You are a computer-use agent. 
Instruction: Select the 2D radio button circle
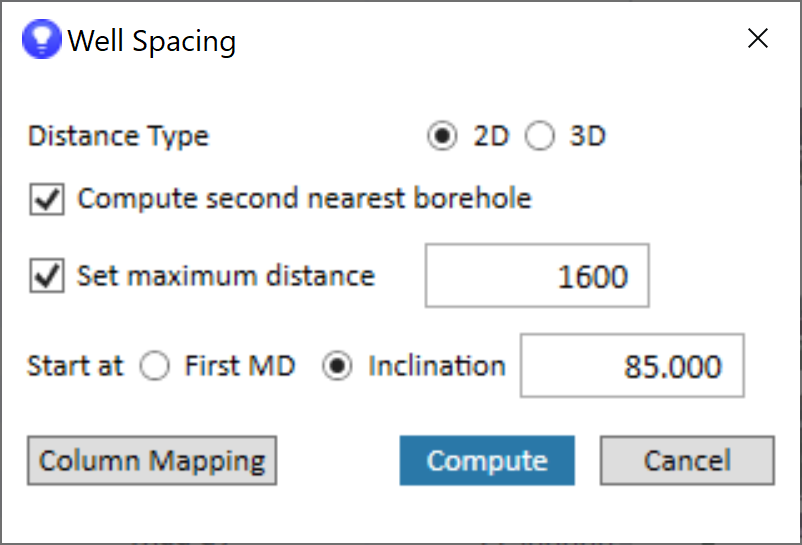(441, 136)
